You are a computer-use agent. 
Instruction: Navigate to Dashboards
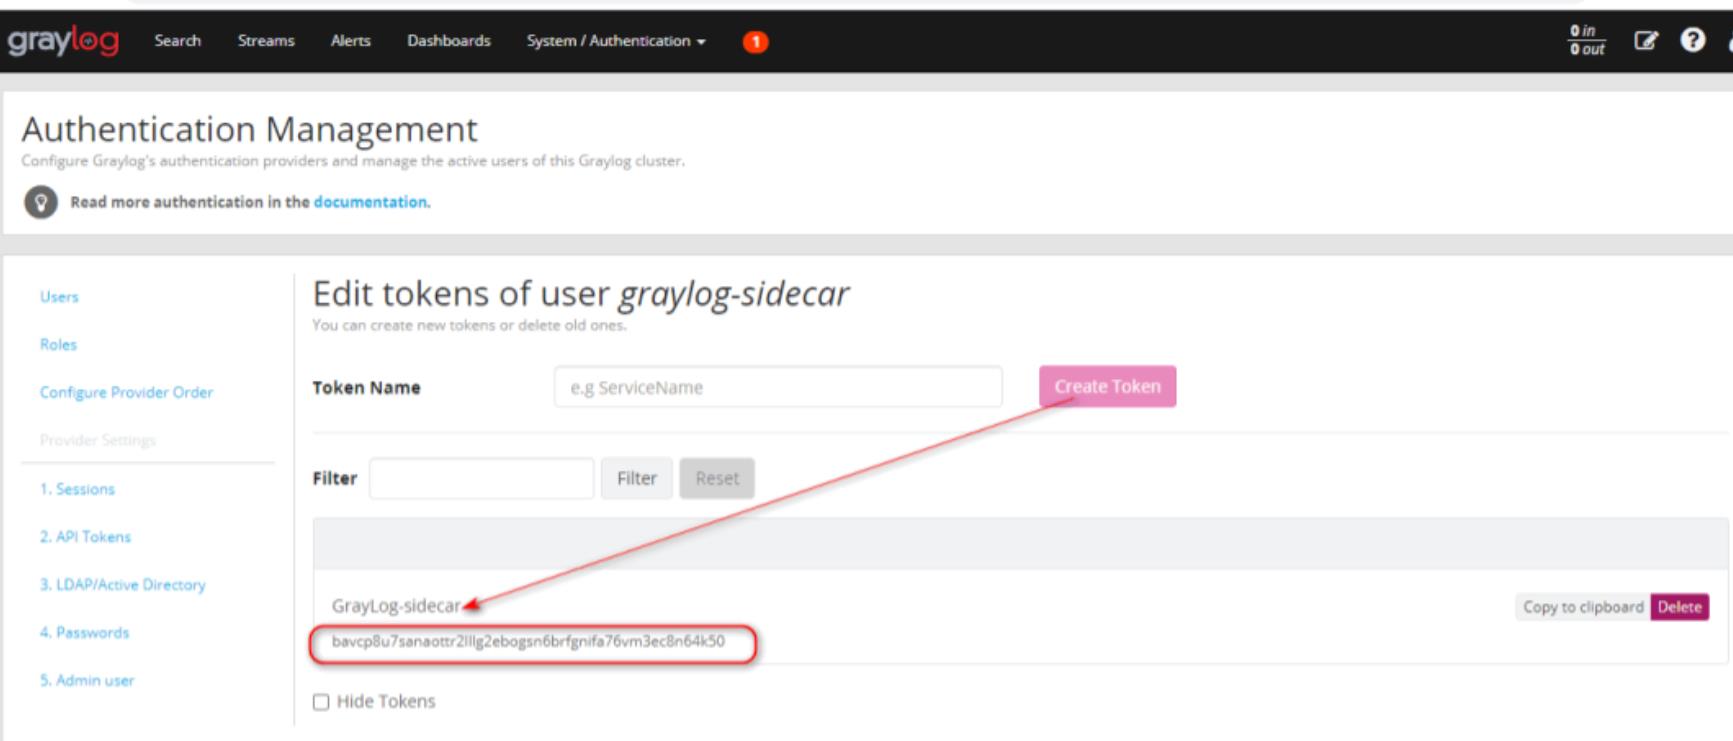point(449,41)
